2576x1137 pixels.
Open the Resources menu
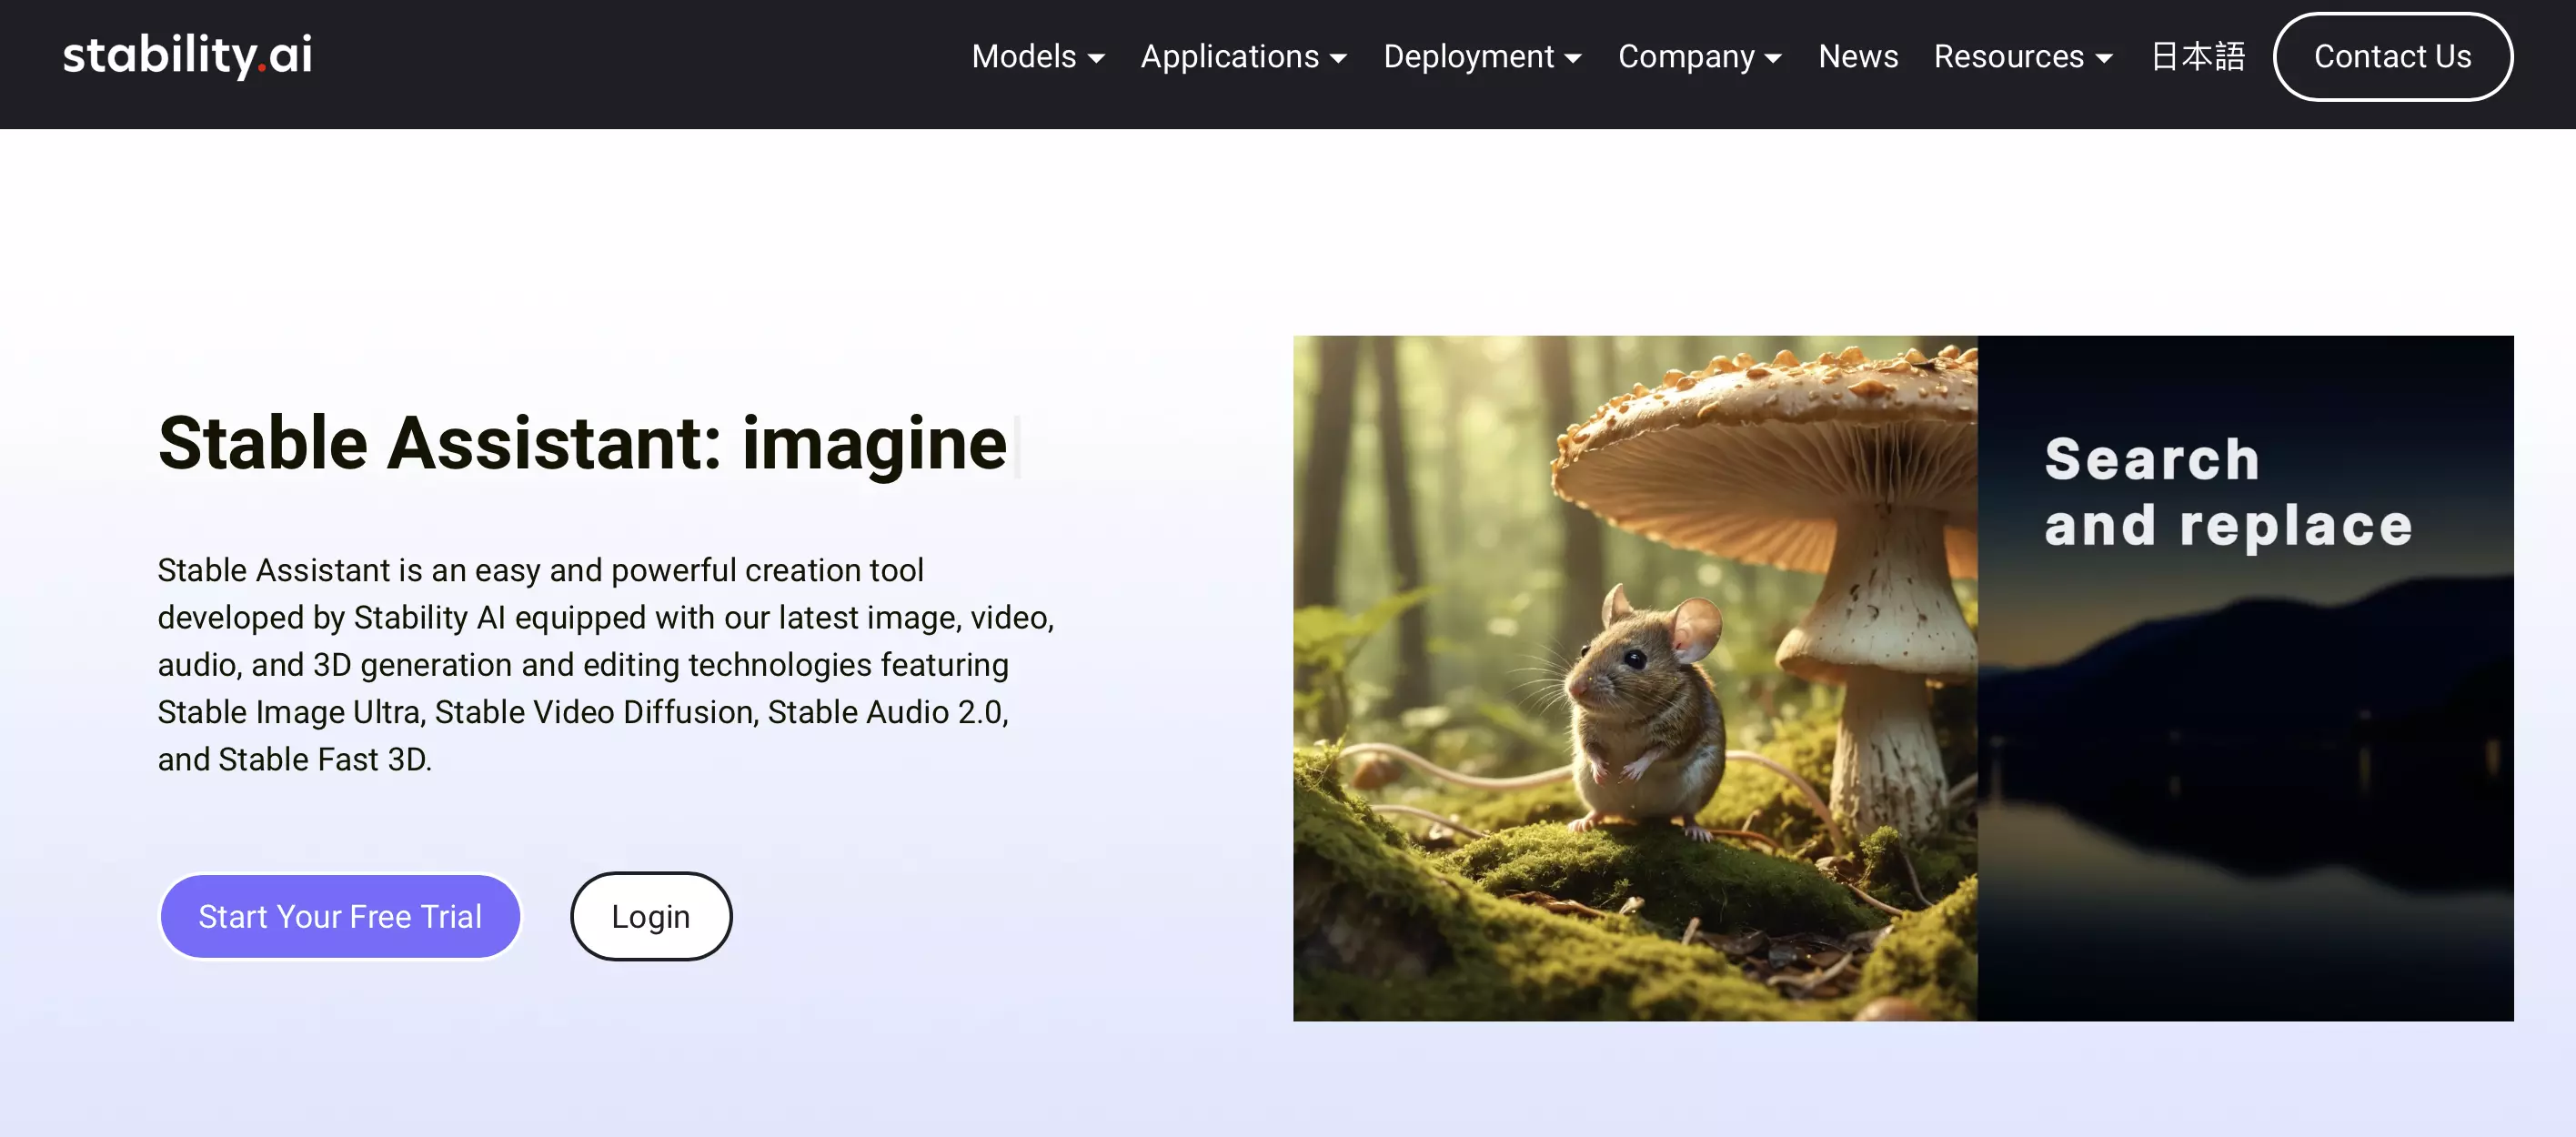2008,57
